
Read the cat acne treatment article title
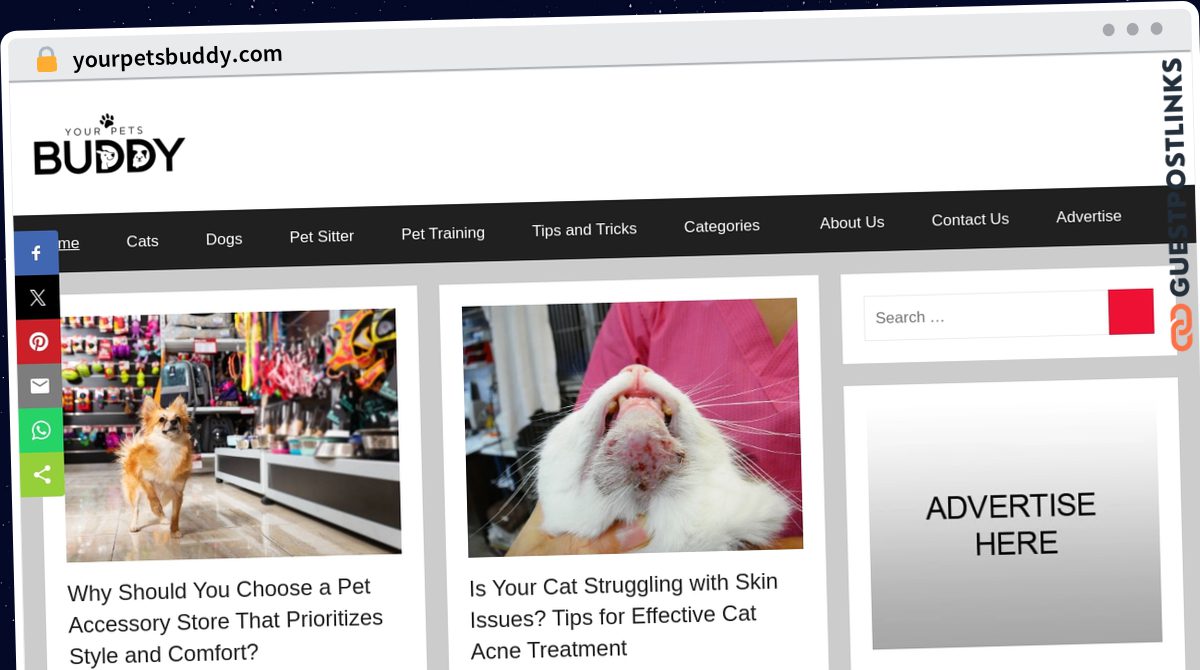(x=623, y=615)
